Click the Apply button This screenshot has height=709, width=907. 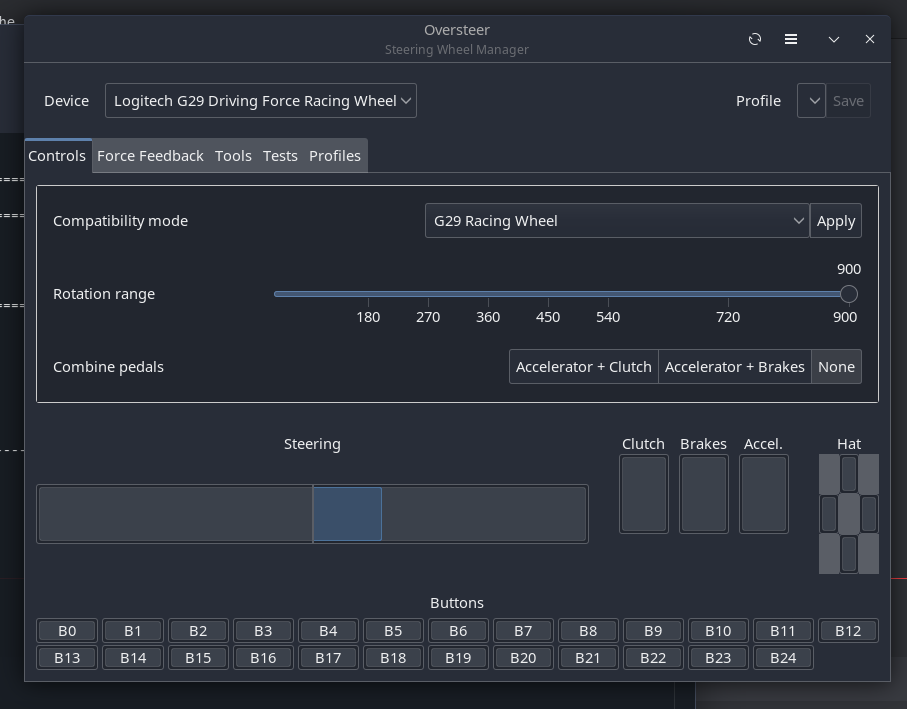point(836,221)
